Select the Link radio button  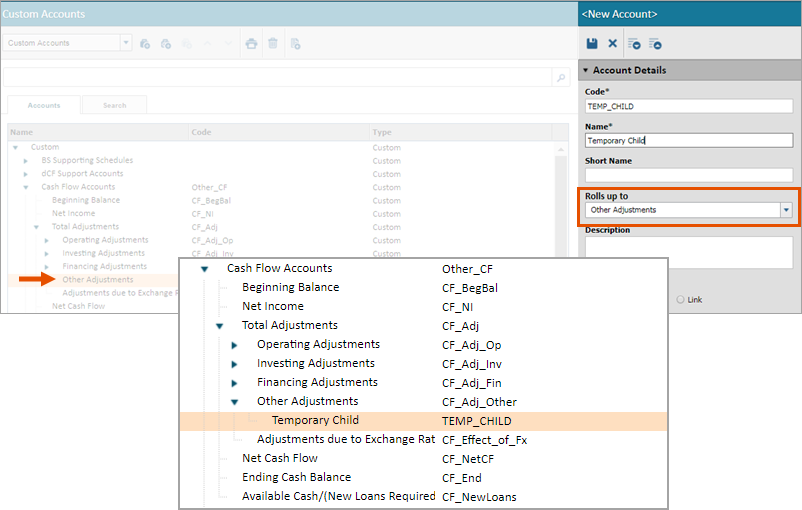[680, 299]
